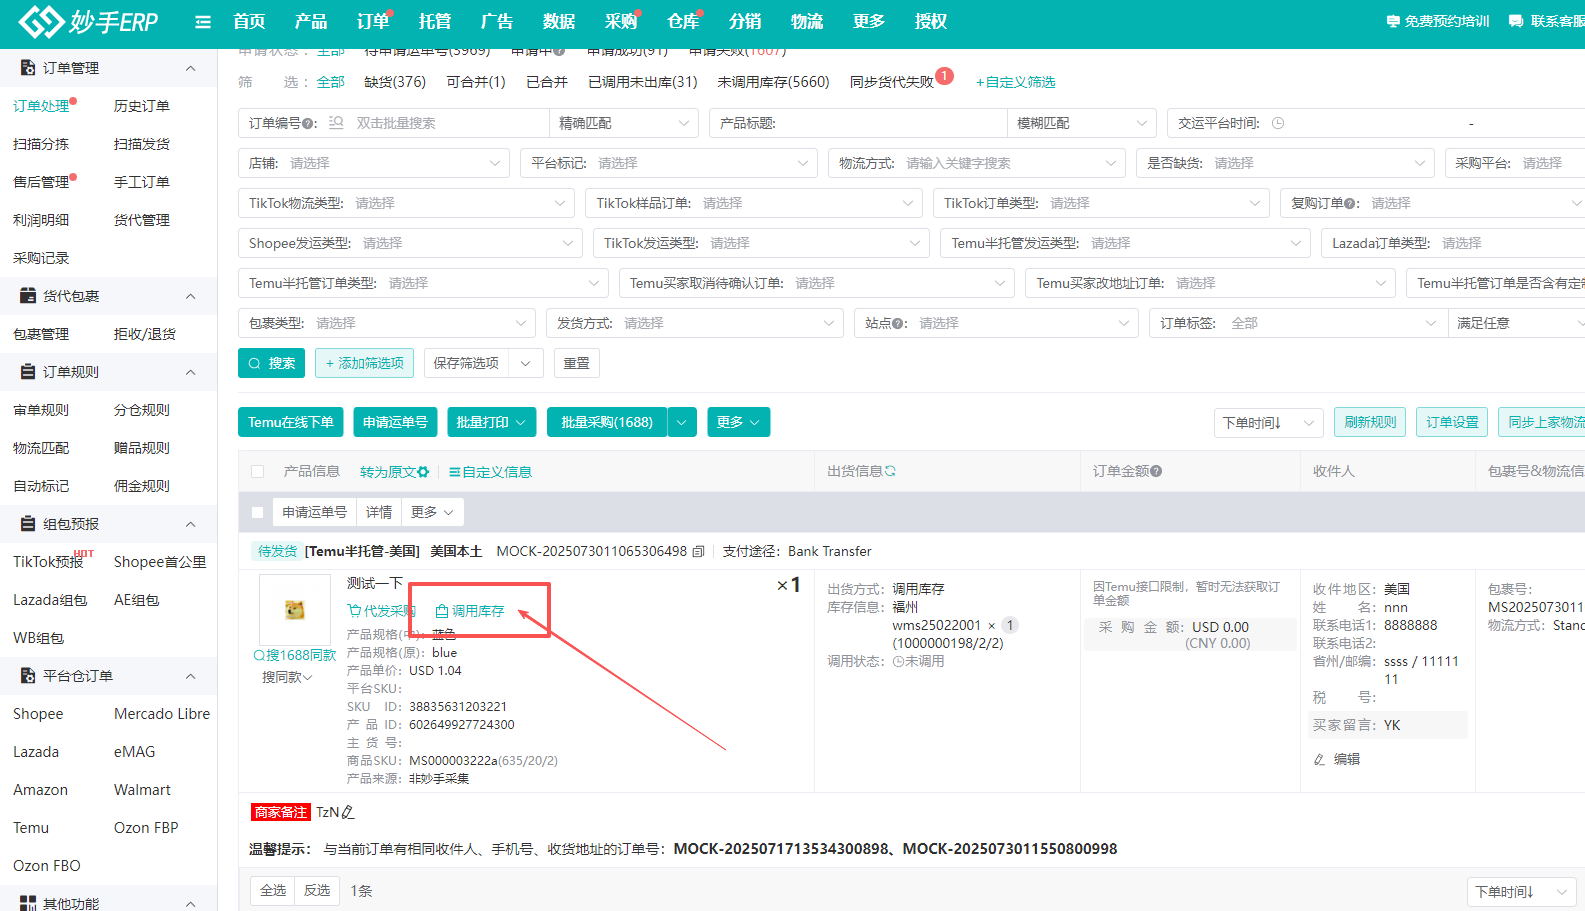1585x911 pixels.
Task: Click gear icon beside 转为原文
Action: (423, 472)
